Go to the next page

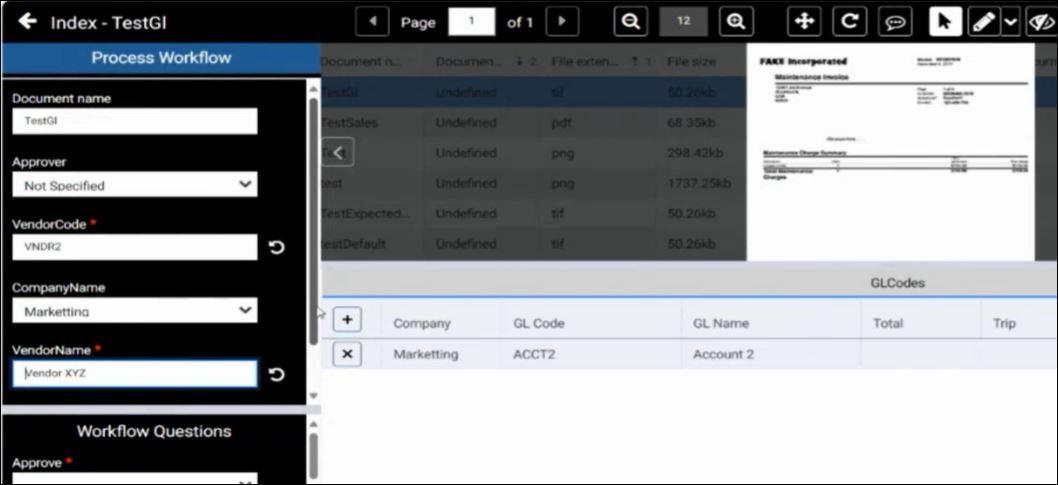(563, 21)
